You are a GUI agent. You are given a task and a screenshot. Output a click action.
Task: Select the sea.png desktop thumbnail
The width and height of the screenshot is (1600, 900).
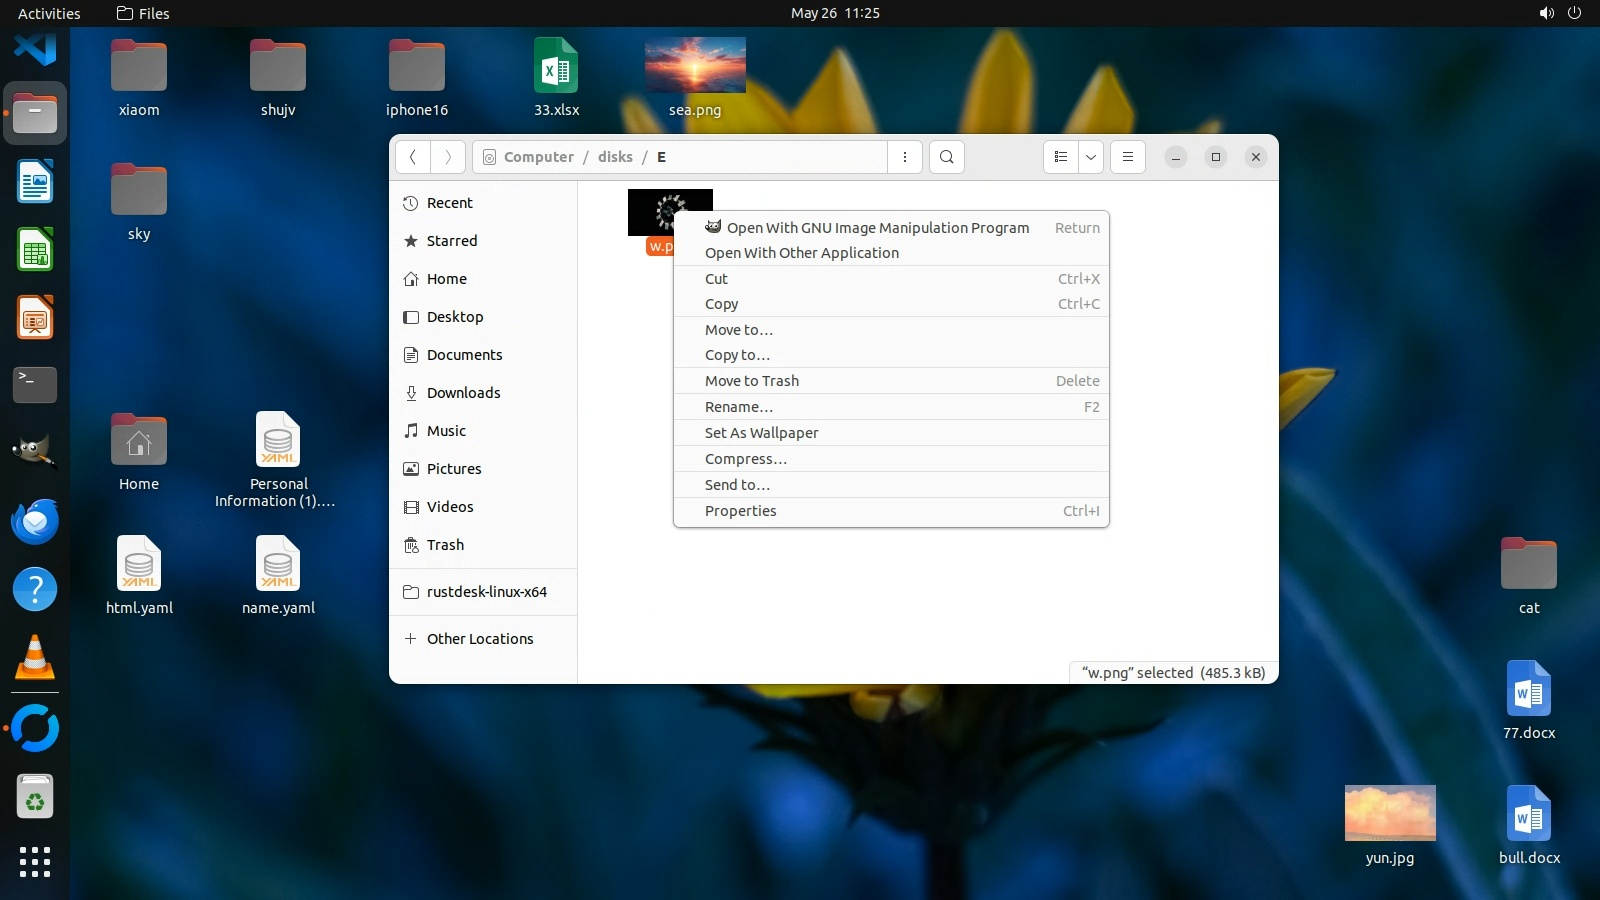click(695, 66)
